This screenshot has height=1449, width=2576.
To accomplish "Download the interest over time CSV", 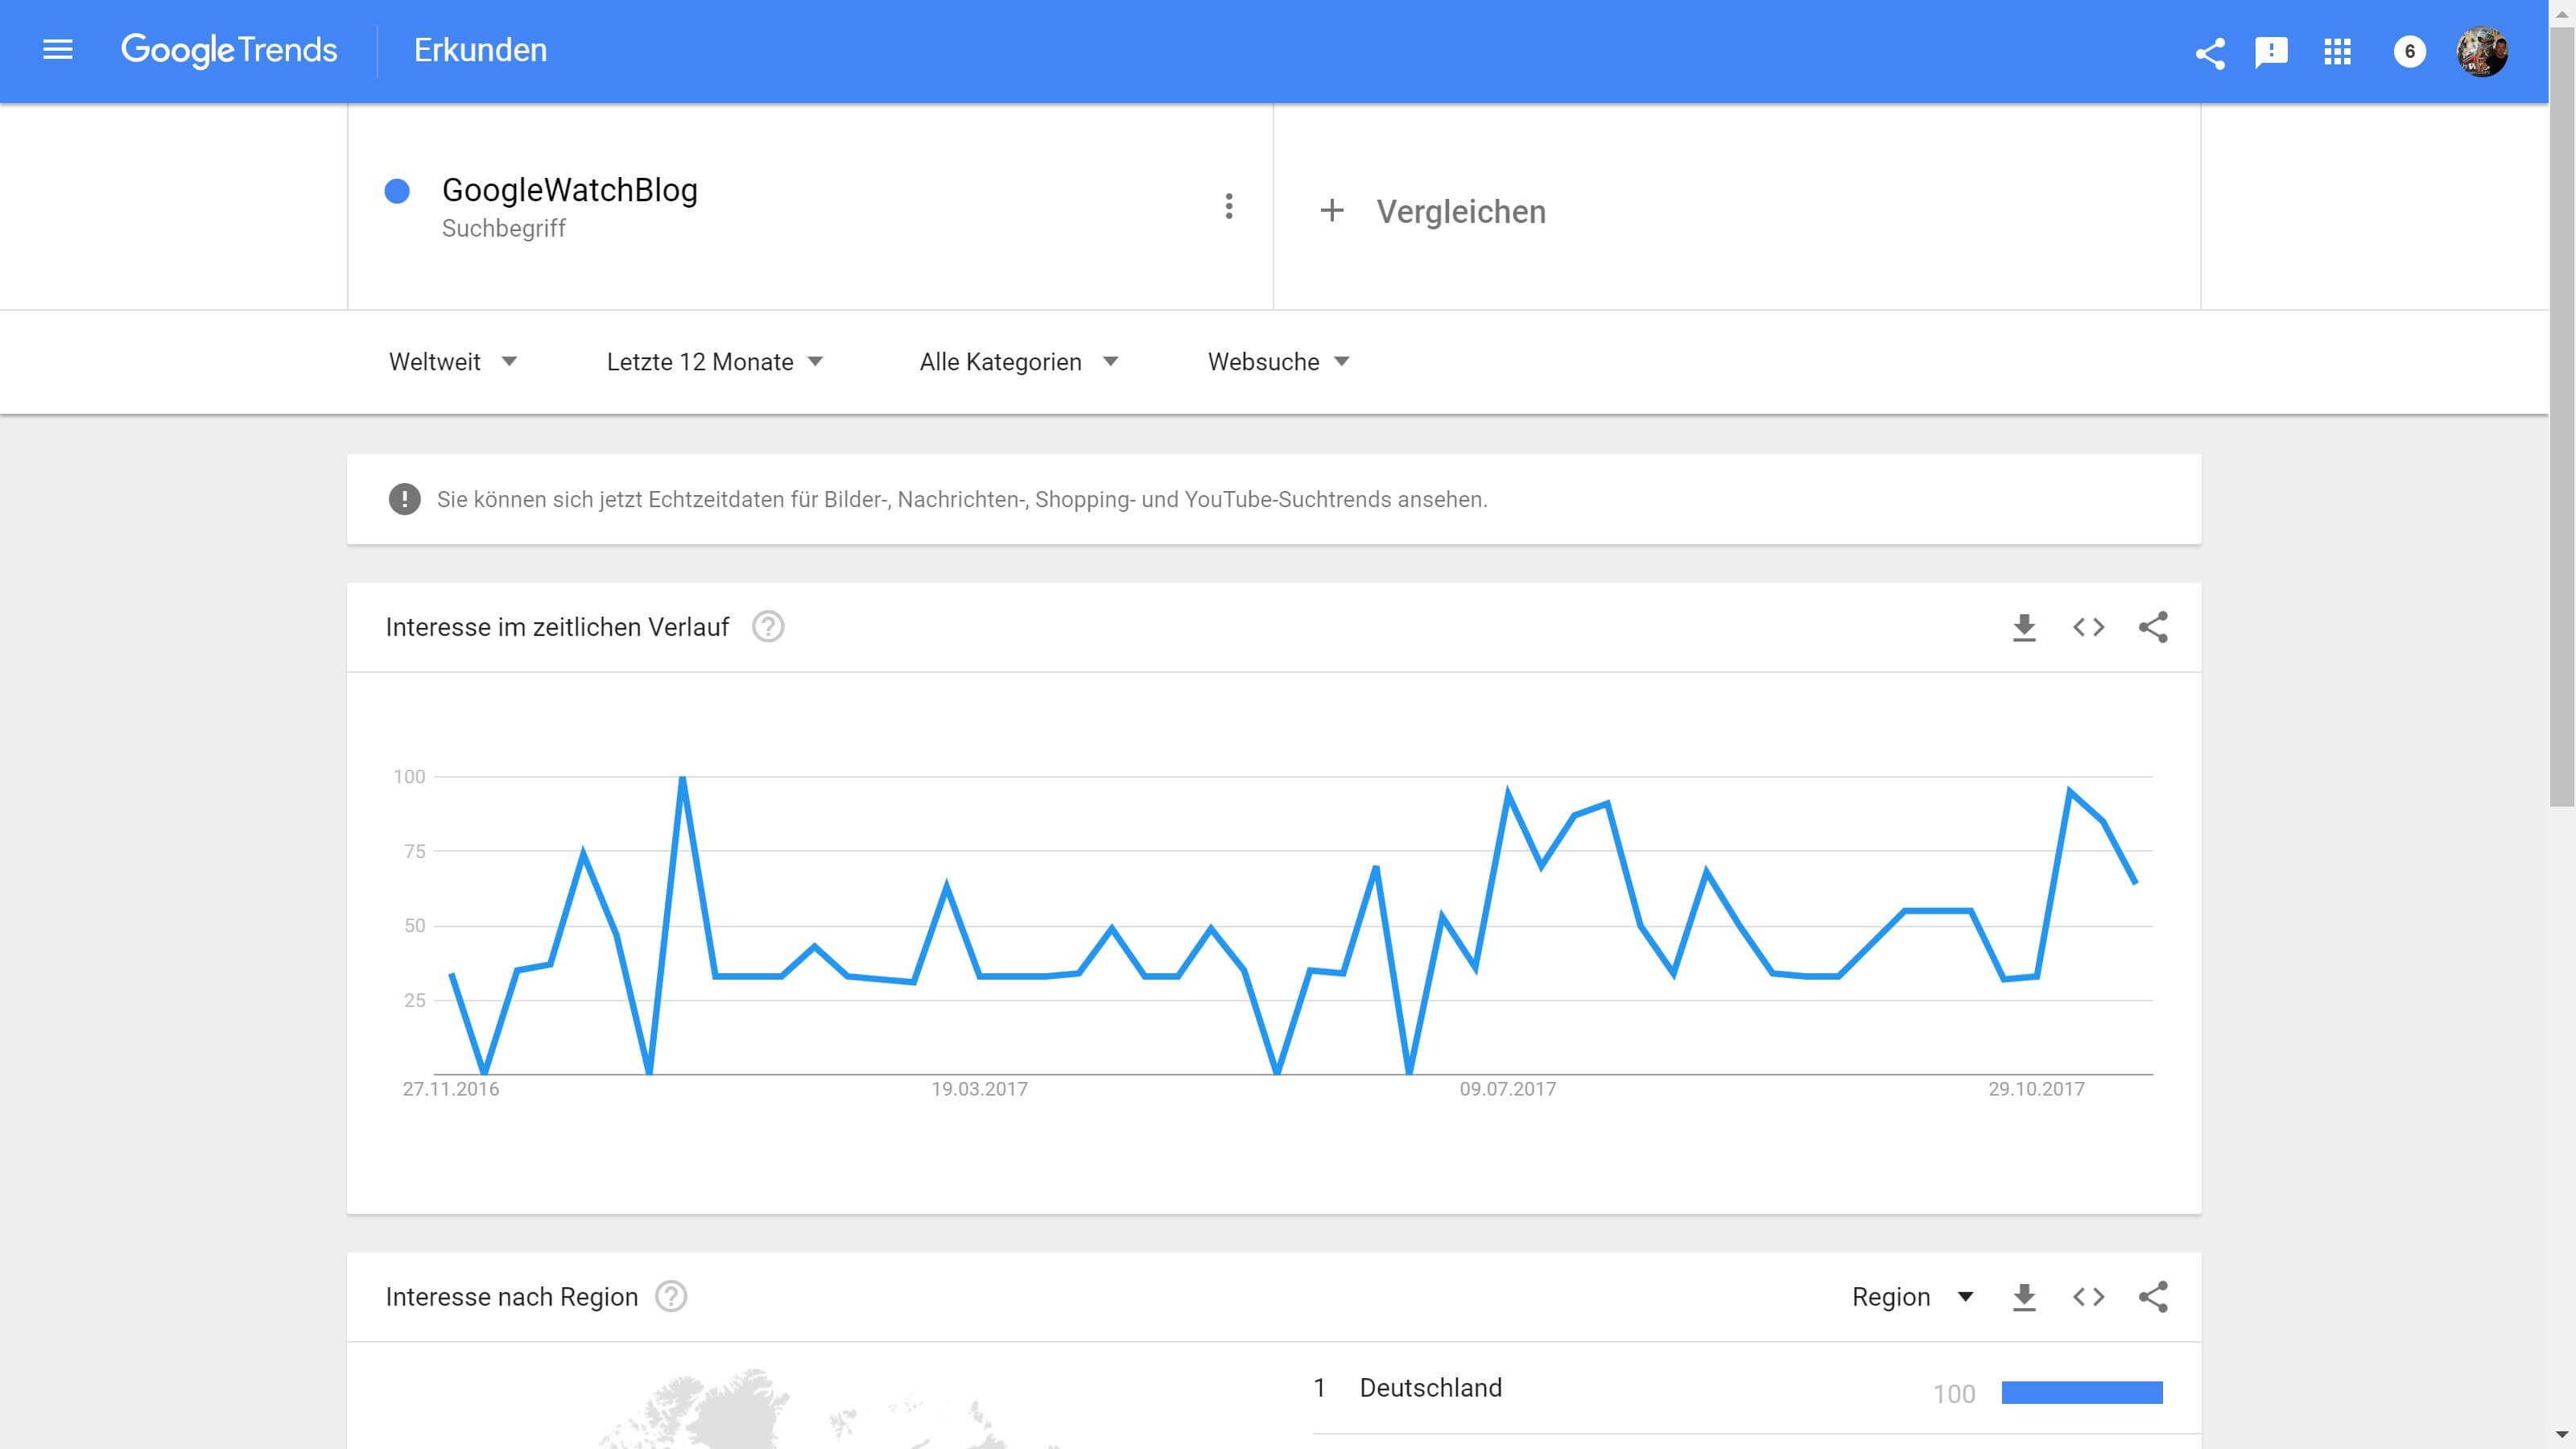I will coord(2024,627).
